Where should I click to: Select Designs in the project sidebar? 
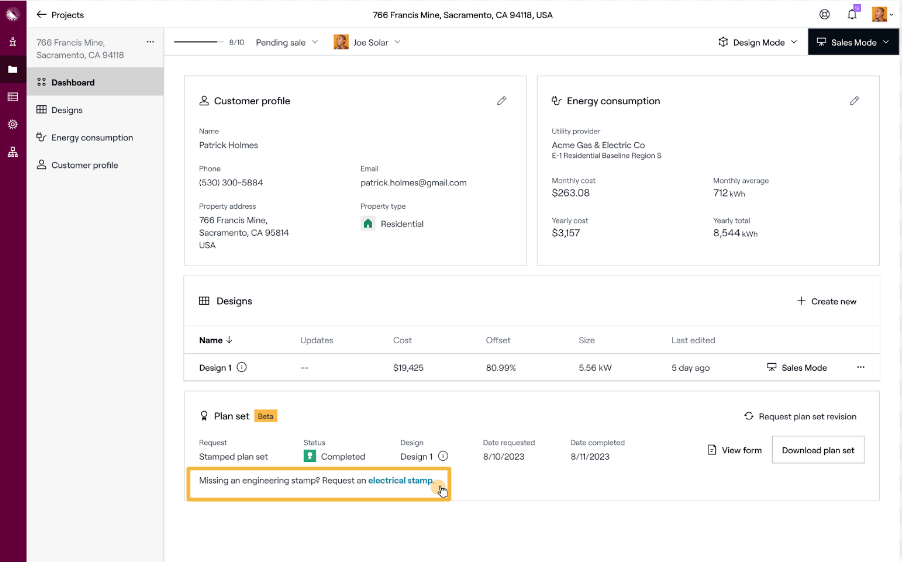pyautogui.click(x=67, y=110)
